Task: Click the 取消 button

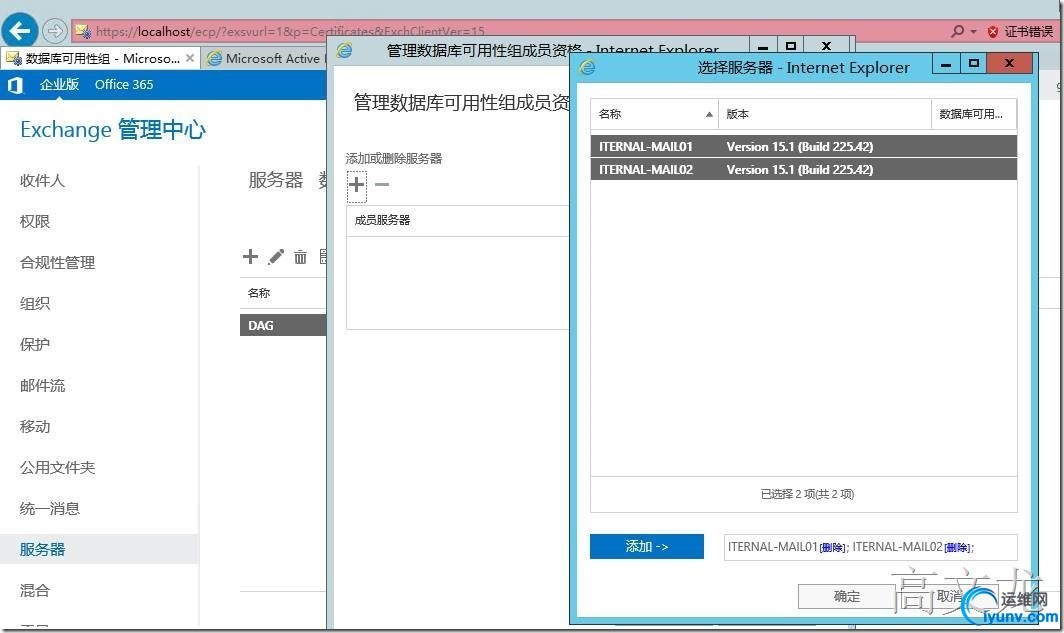Action: pyautogui.click(x=950, y=596)
